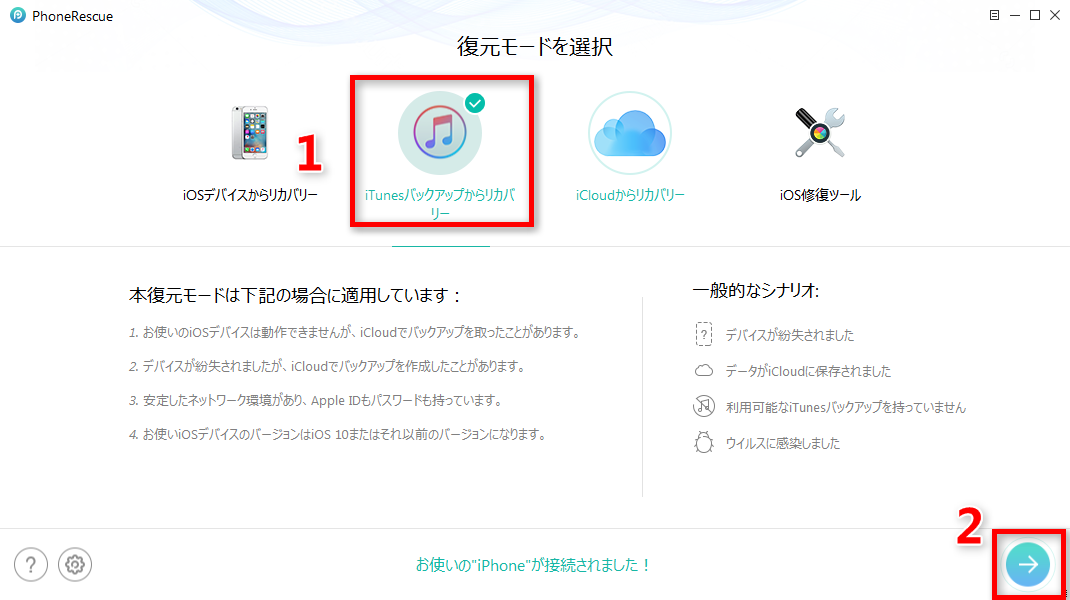The height and width of the screenshot is (600, 1070).
Task: Select the iOS device recovery iPhone icon
Action: tap(250, 132)
